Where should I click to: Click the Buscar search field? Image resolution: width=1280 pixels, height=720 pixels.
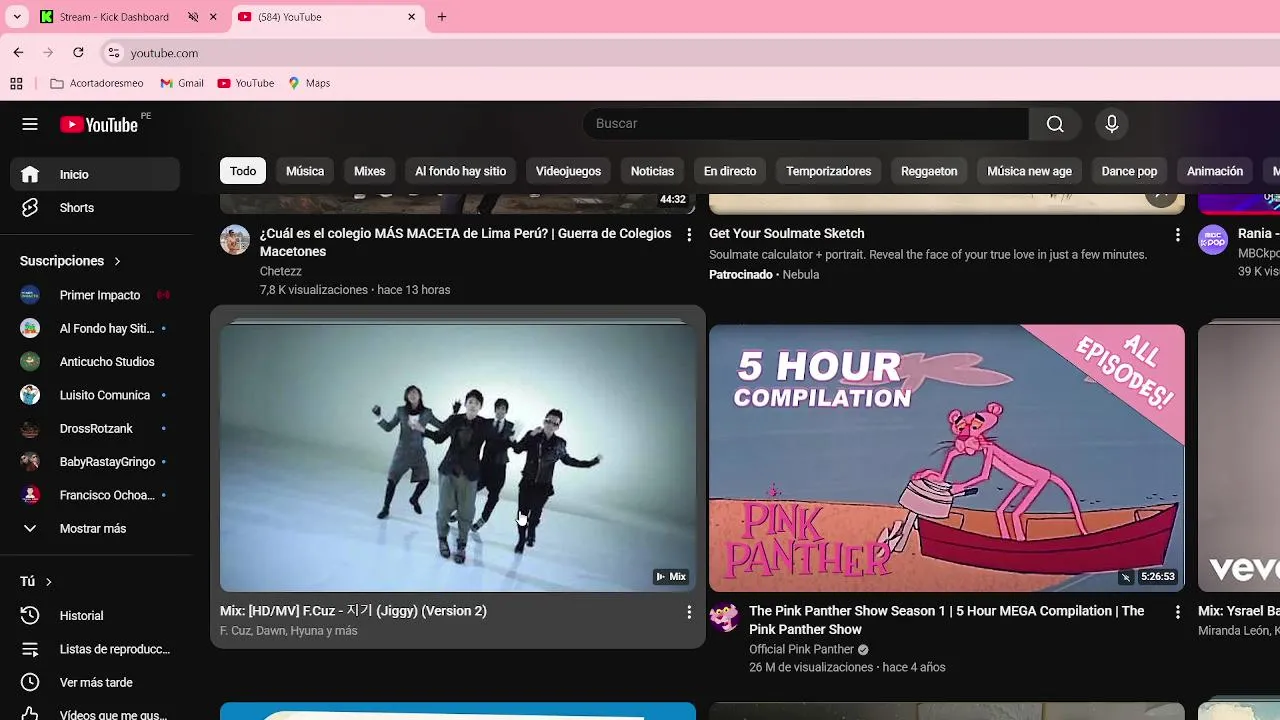click(x=805, y=124)
